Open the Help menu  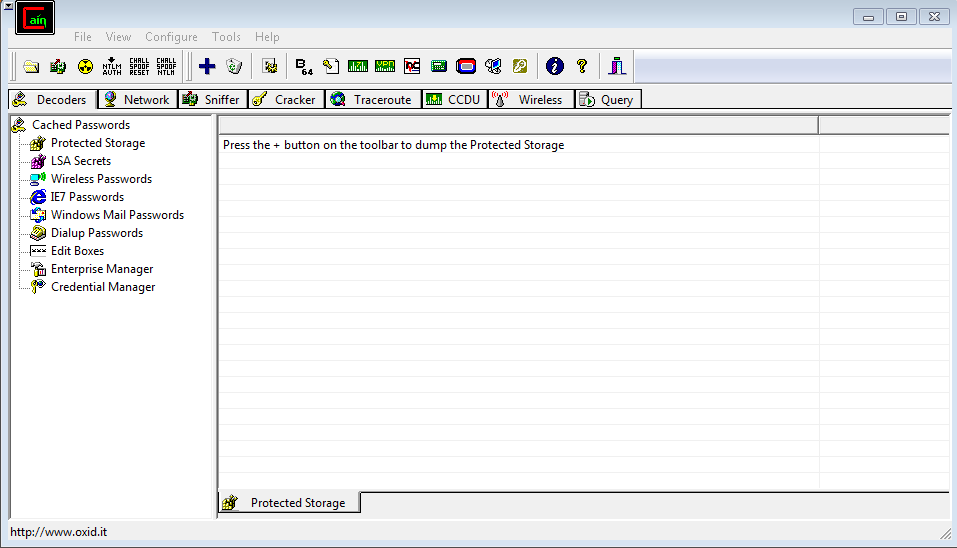[267, 37]
